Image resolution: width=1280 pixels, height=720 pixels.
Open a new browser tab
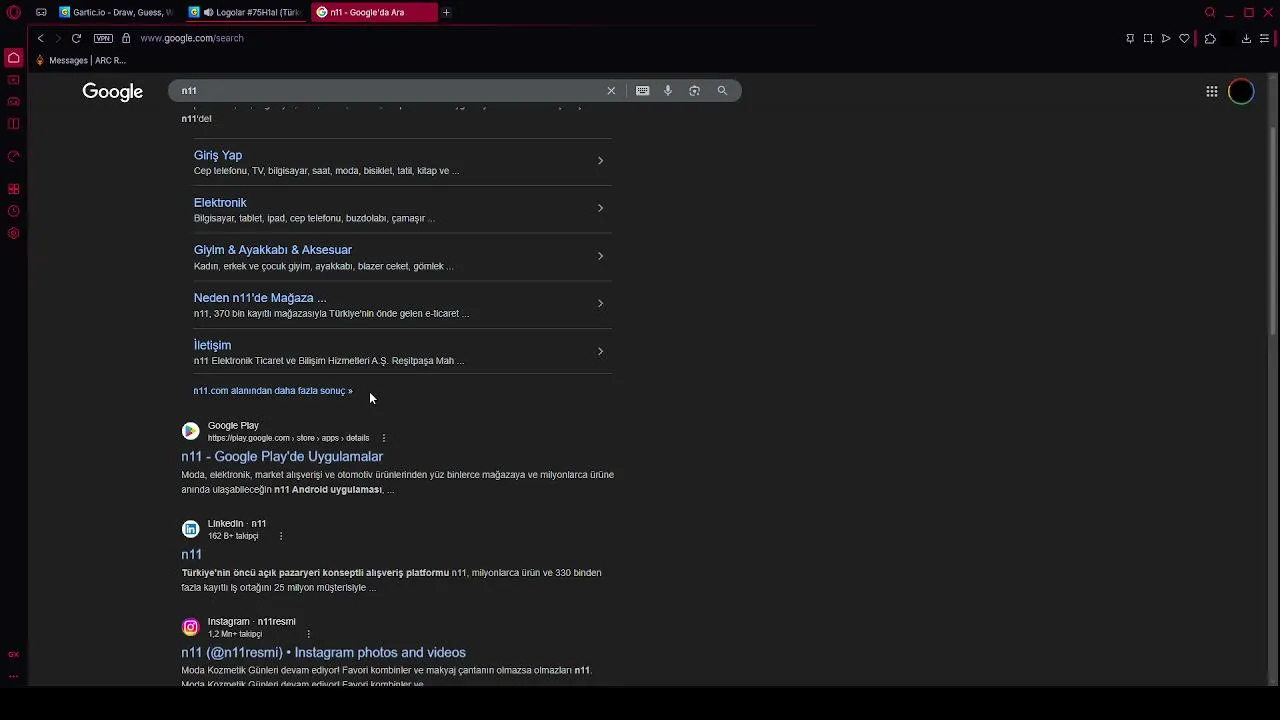446,12
